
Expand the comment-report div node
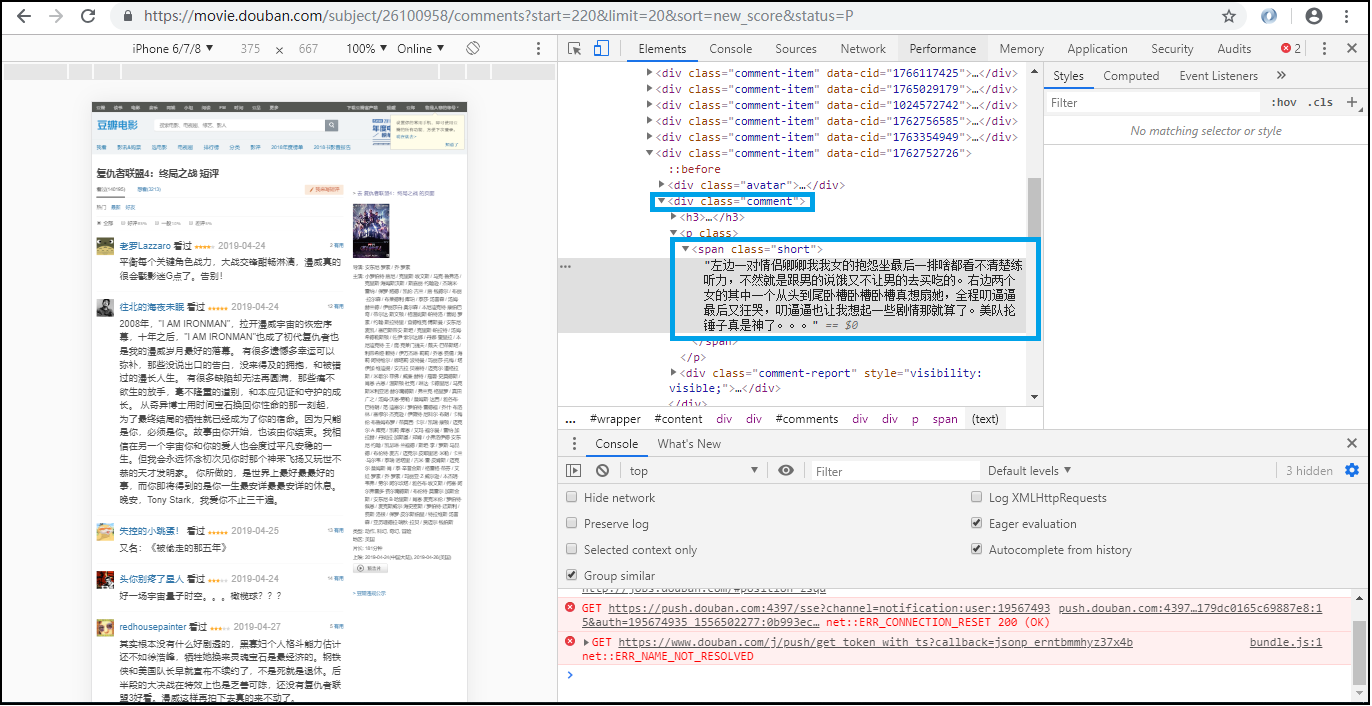pos(673,373)
